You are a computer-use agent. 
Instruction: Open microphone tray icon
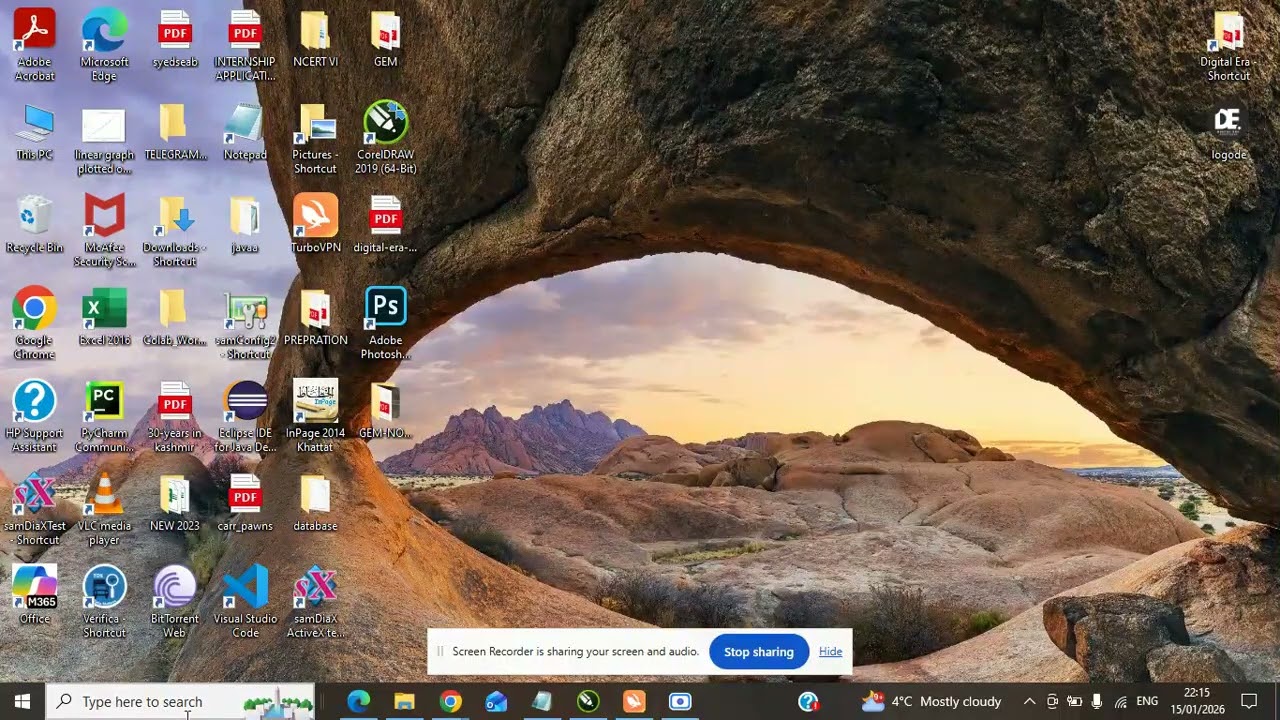tap(1097, 702)
